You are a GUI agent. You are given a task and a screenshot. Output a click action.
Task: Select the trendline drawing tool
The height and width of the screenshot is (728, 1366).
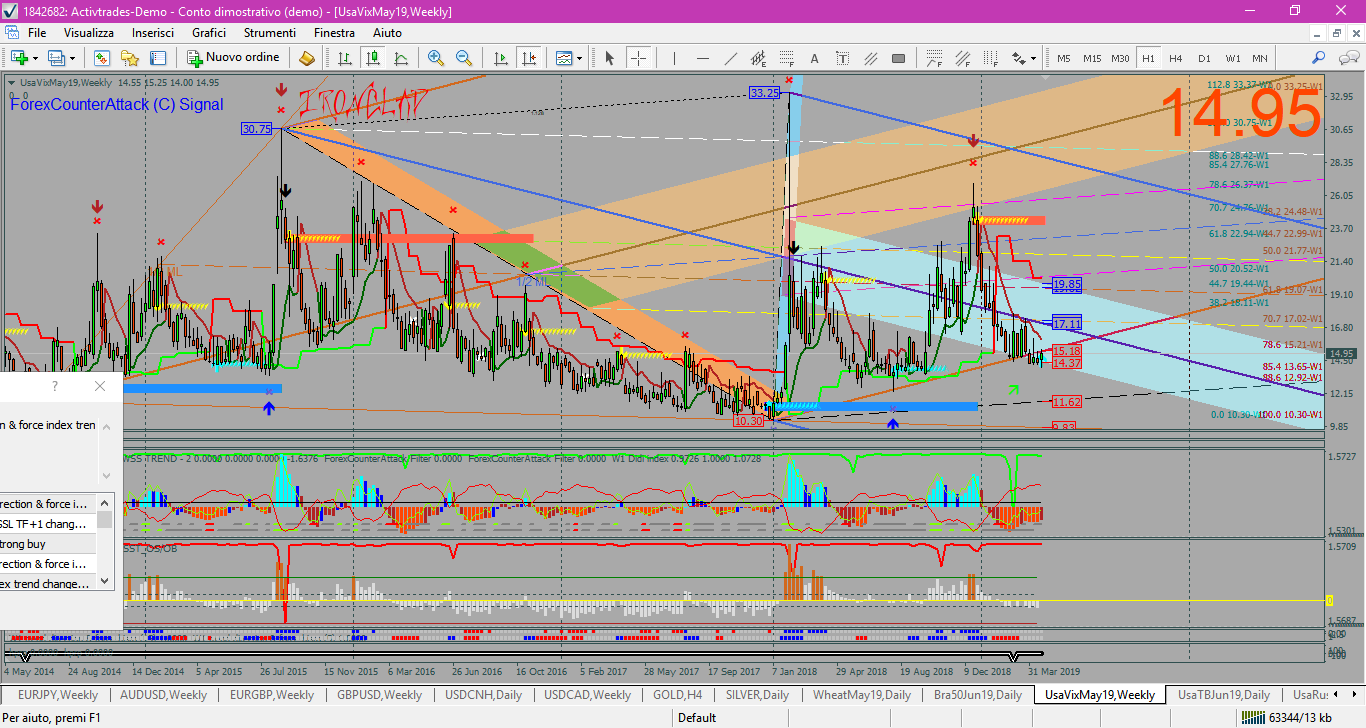[x=731, y=58]
